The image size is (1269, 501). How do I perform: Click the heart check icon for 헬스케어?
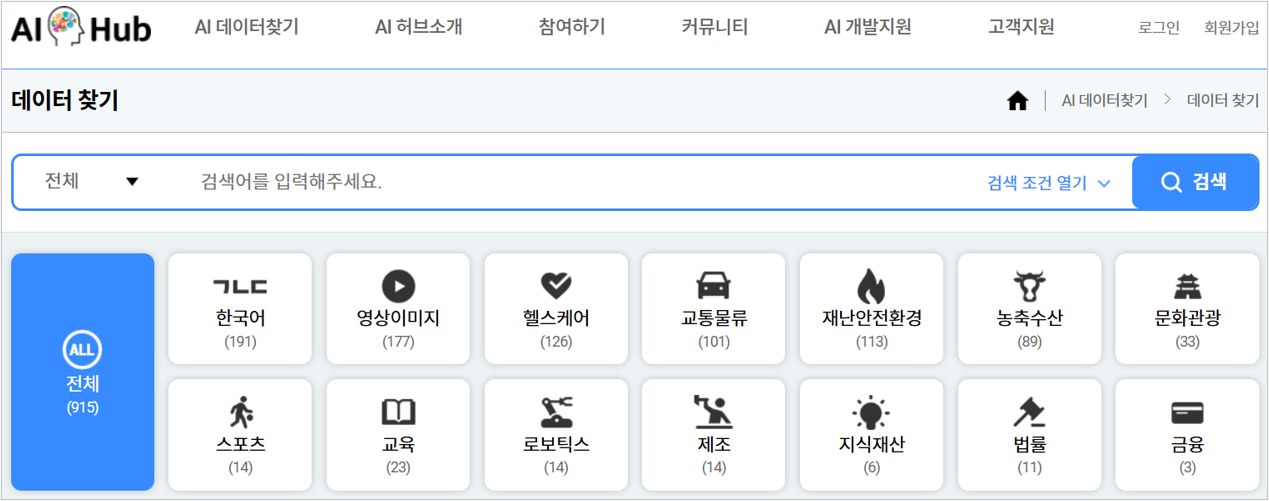pos(556,286)
